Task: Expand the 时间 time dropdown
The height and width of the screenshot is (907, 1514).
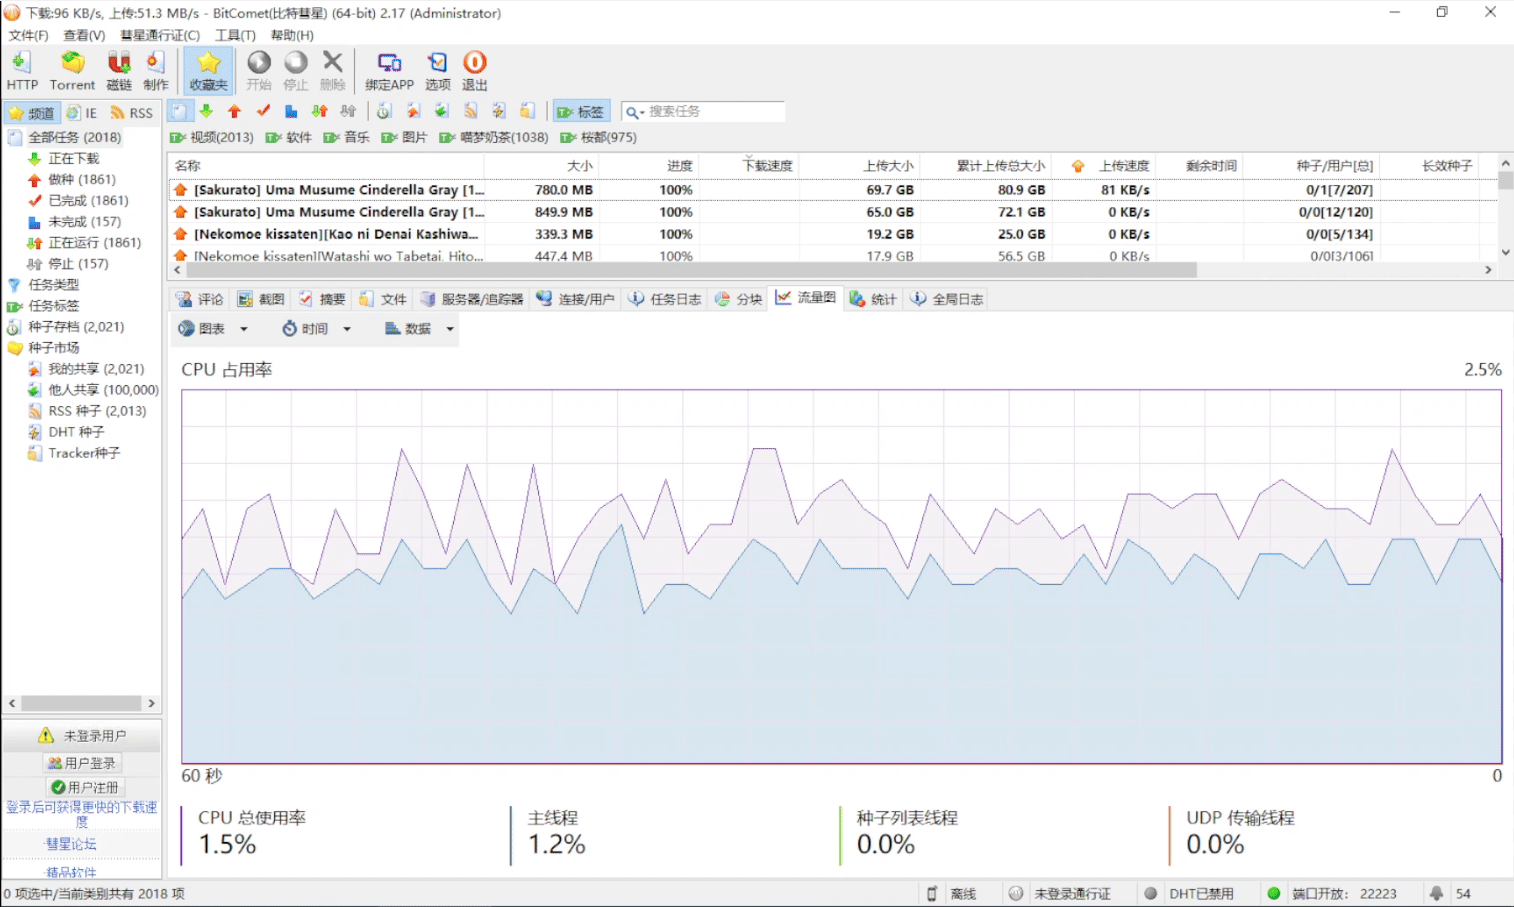Action: [316, 329]
